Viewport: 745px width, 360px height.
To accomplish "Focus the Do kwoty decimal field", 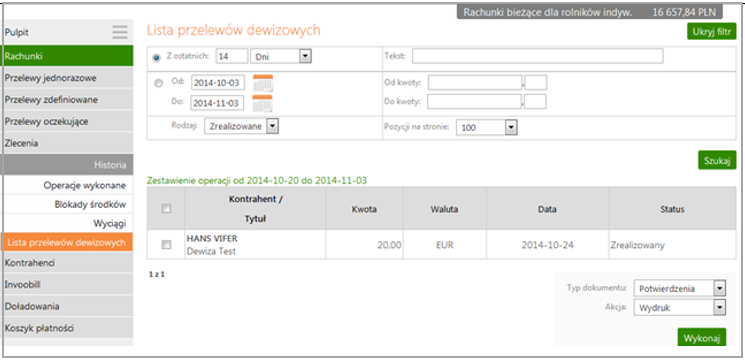I will tap(535, 102).
